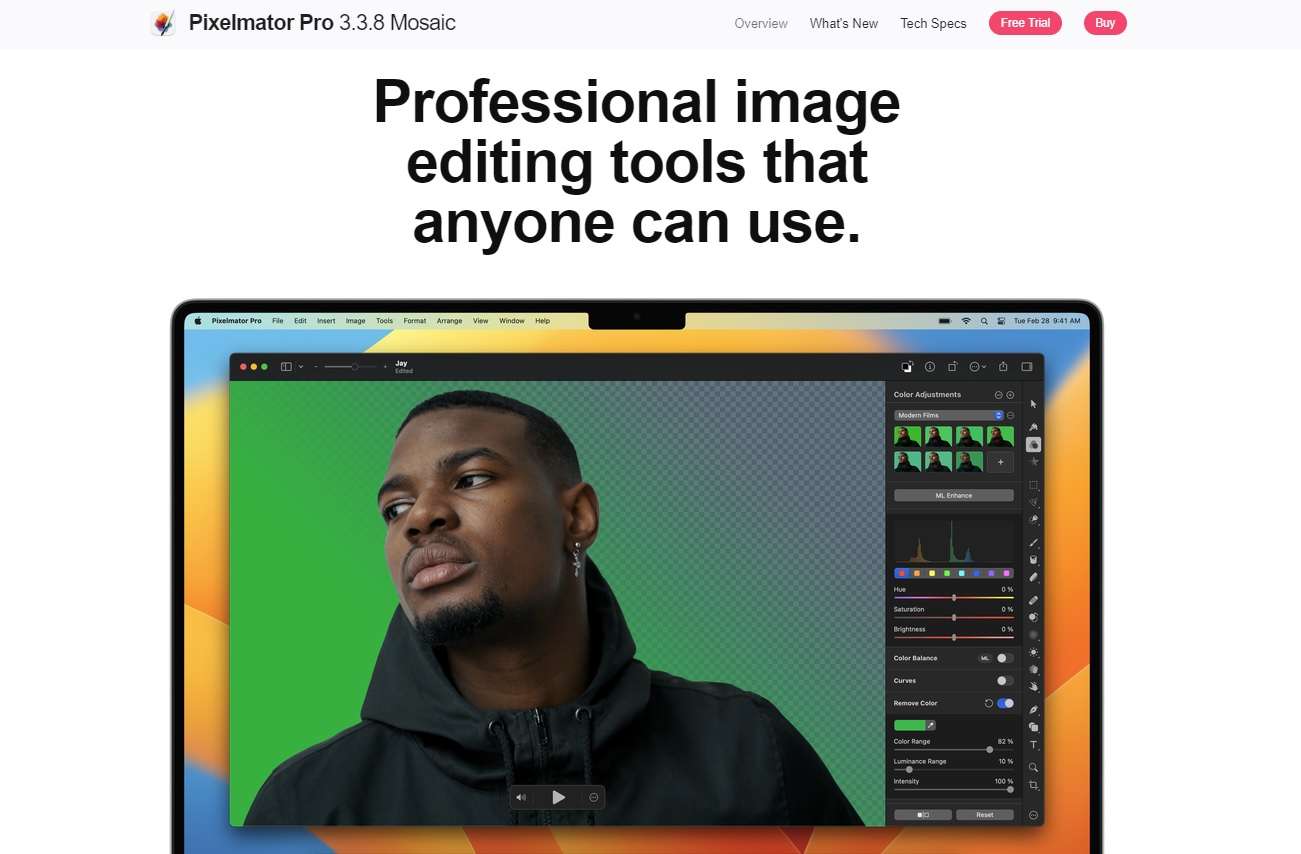
Task: Click the Lighten sun tool
Action: pos(1033,652)
